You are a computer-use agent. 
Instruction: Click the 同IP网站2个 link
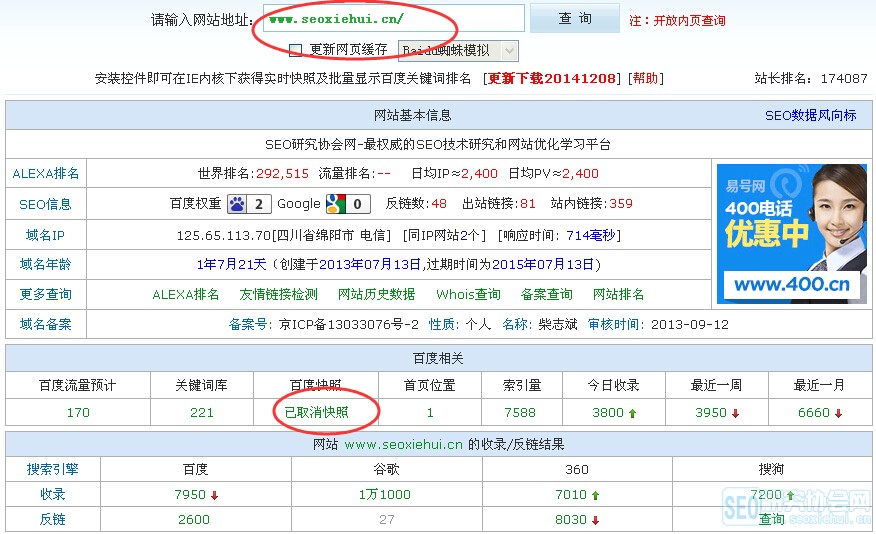[444, 235]
